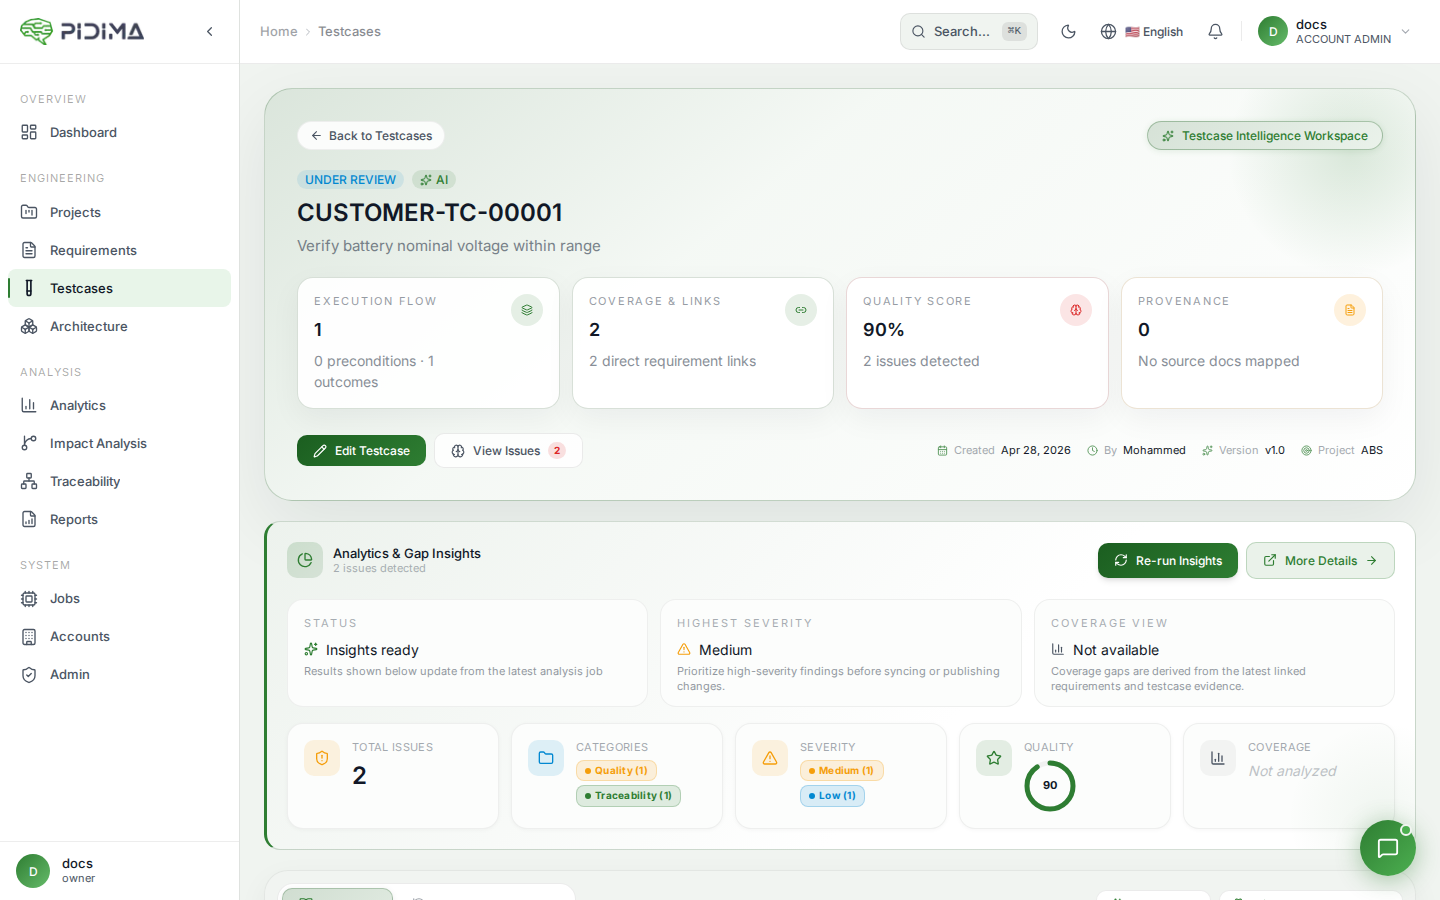The width and height of the screenshot is (1440, 900).
Task: Open the English language selector
Action: 1142,31
